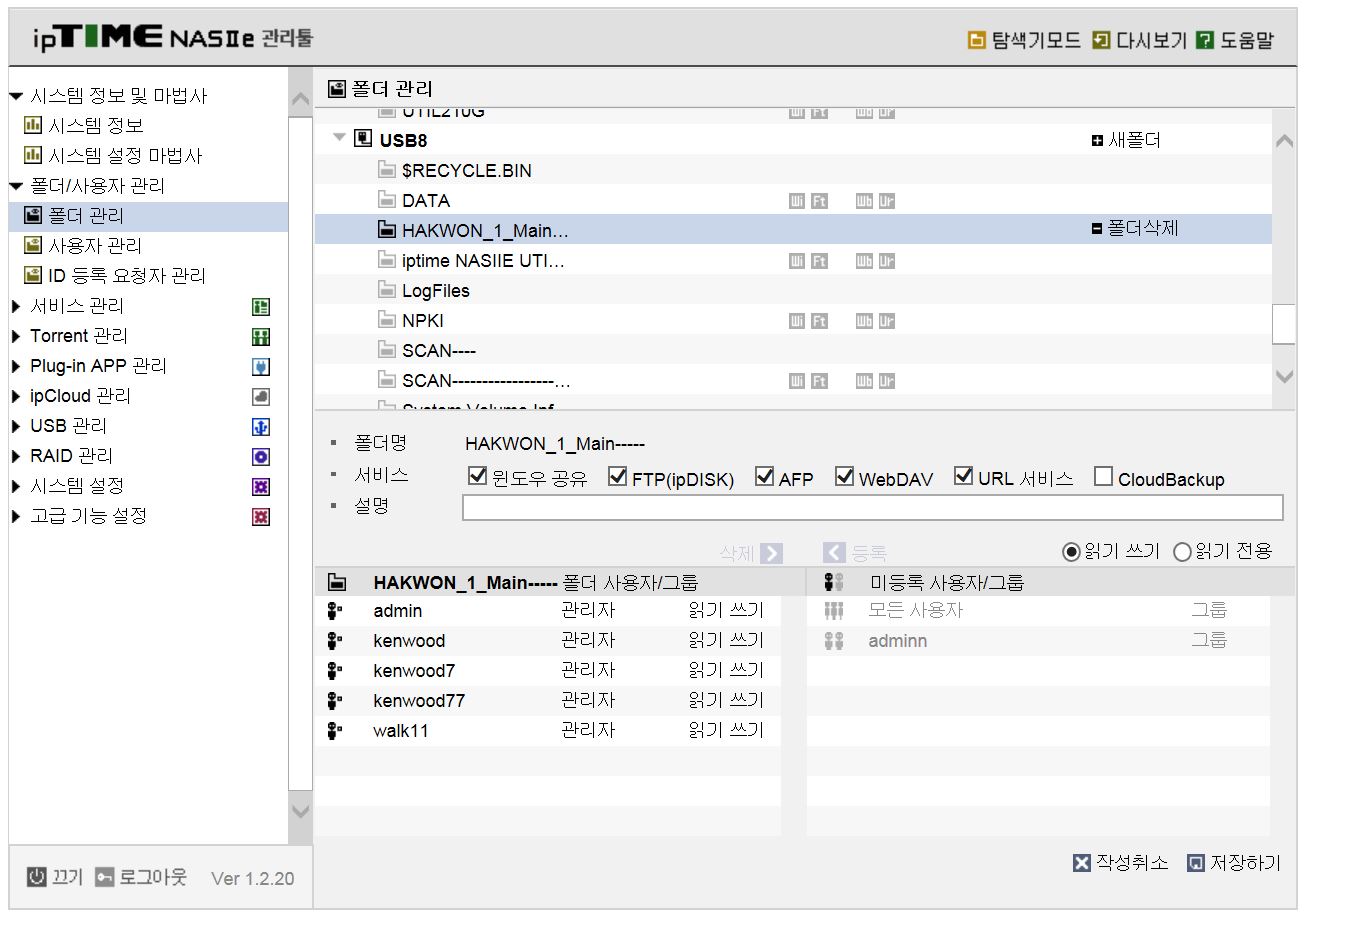Click the 폴더삭제 minus icon
Screen dimensions: 1346x934
[1097, 229]
